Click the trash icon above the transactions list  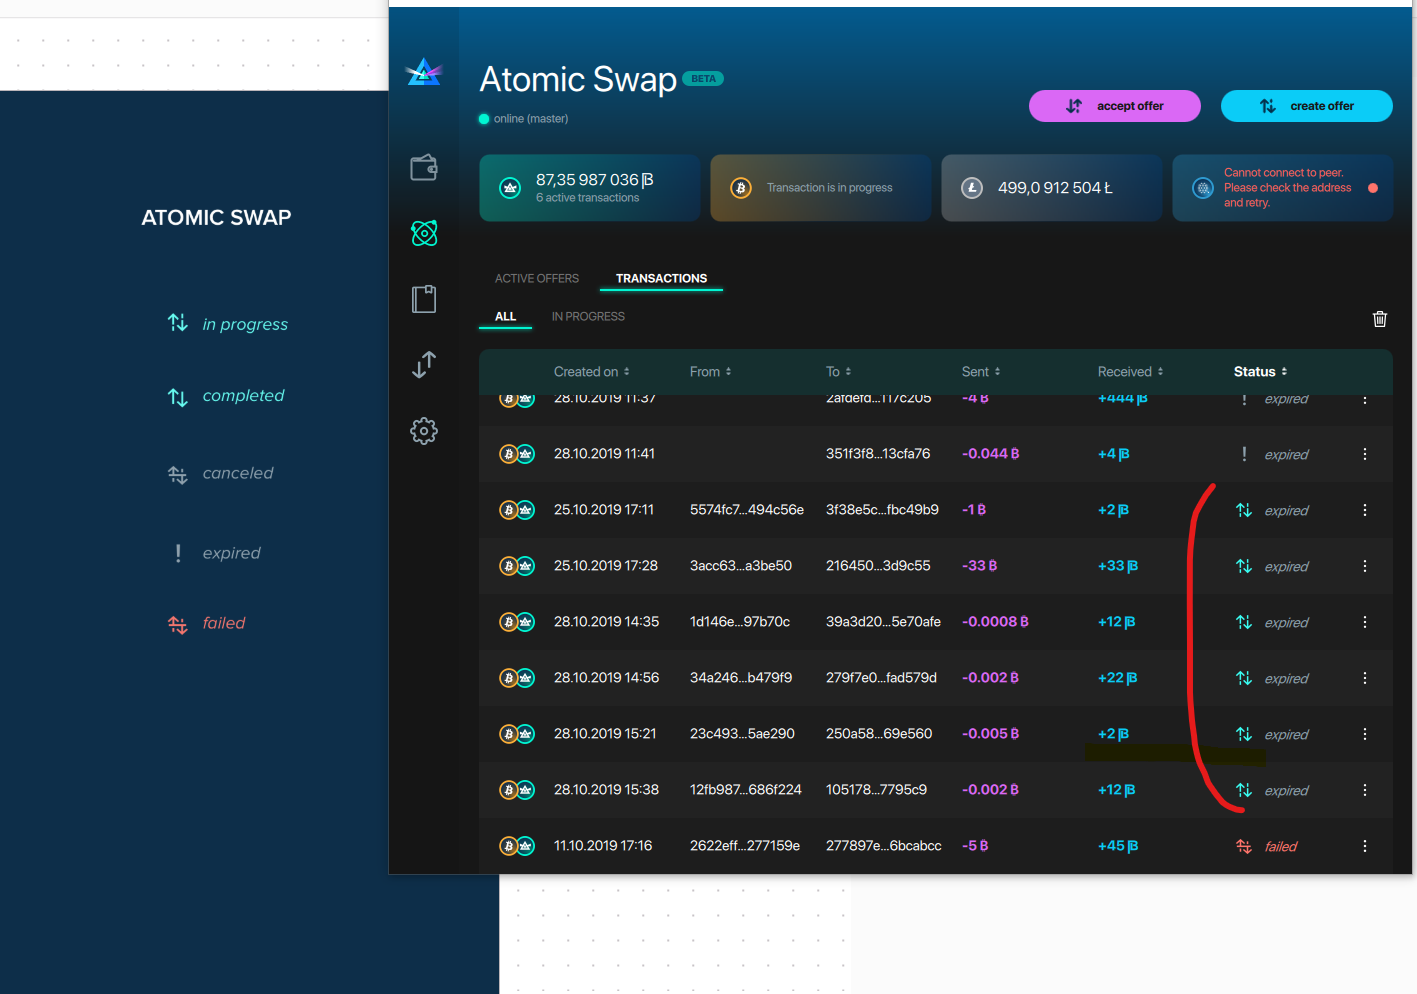[x=1380, y=319]
